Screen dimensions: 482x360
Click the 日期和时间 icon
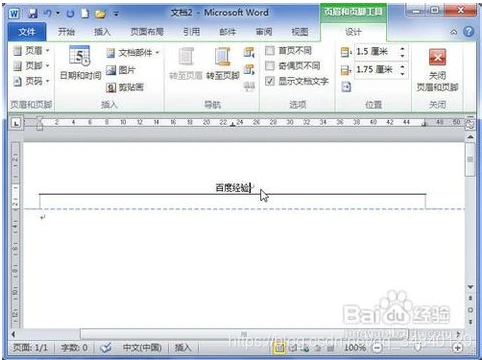click(x=80, y=56)
